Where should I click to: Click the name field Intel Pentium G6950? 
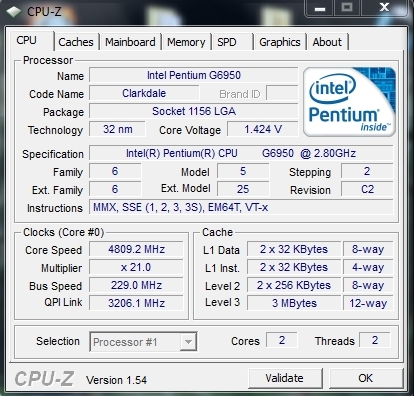coord(194,75)
